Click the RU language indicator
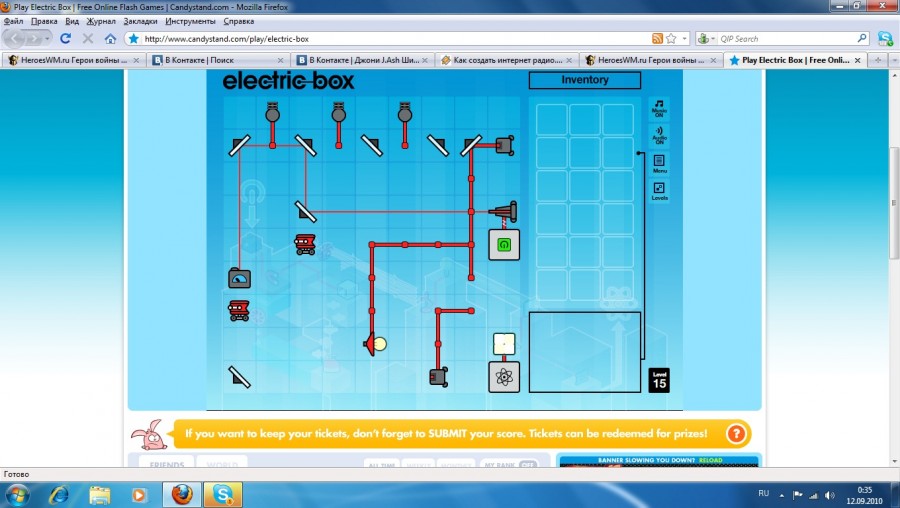 763,493
